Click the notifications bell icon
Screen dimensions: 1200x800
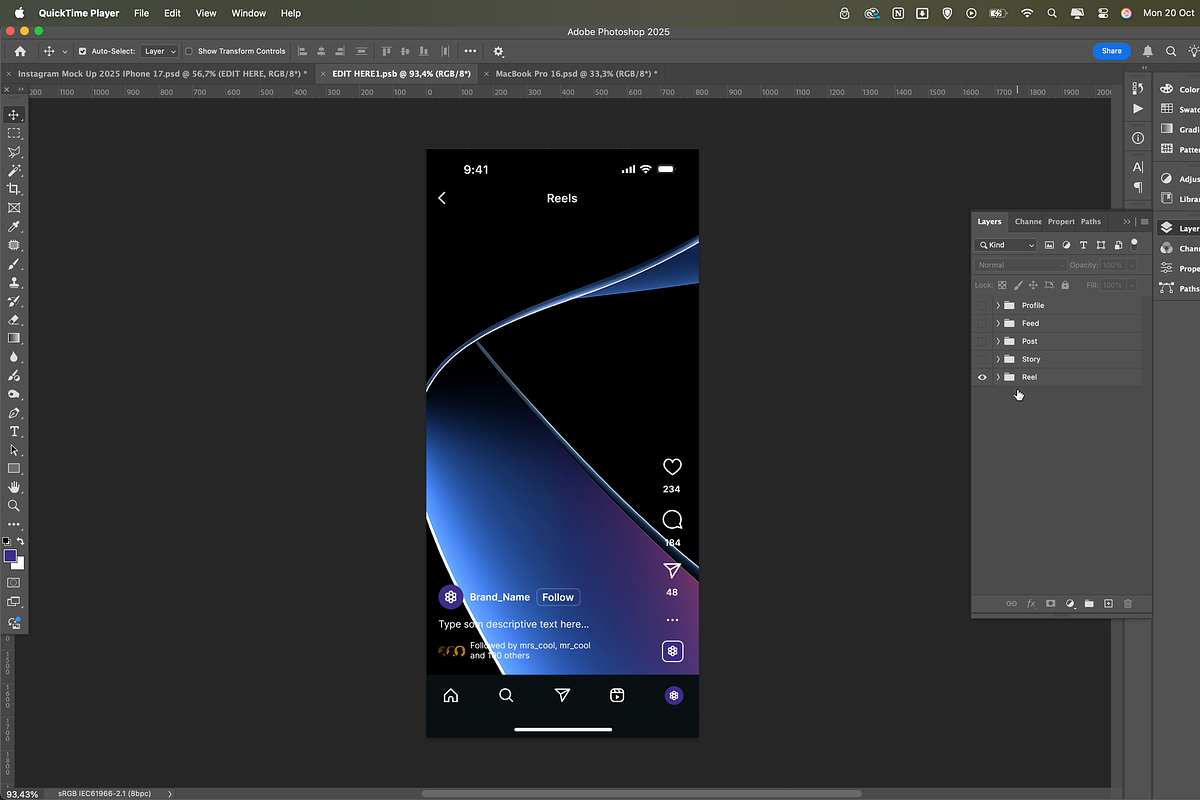point(1148,51)
